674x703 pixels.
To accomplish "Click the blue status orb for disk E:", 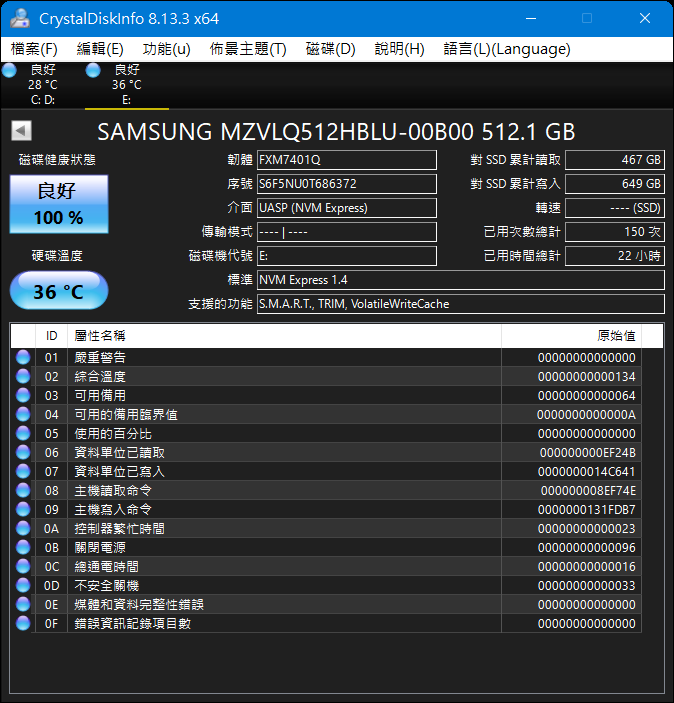I will [x=93, y=70].
